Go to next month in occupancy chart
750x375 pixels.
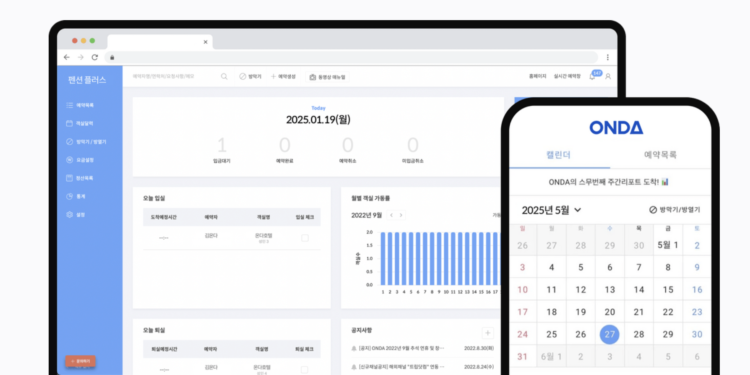401,215
